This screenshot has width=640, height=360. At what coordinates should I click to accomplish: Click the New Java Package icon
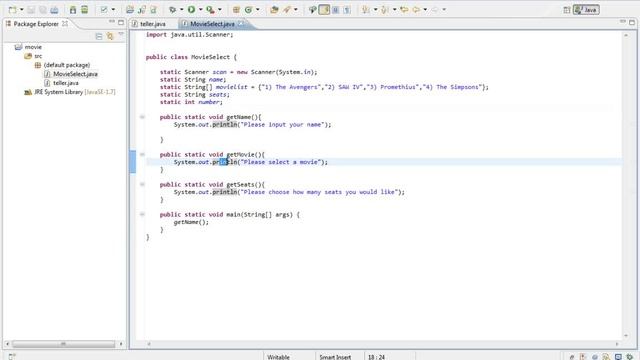pyautogui.click(x=236, y=9)
